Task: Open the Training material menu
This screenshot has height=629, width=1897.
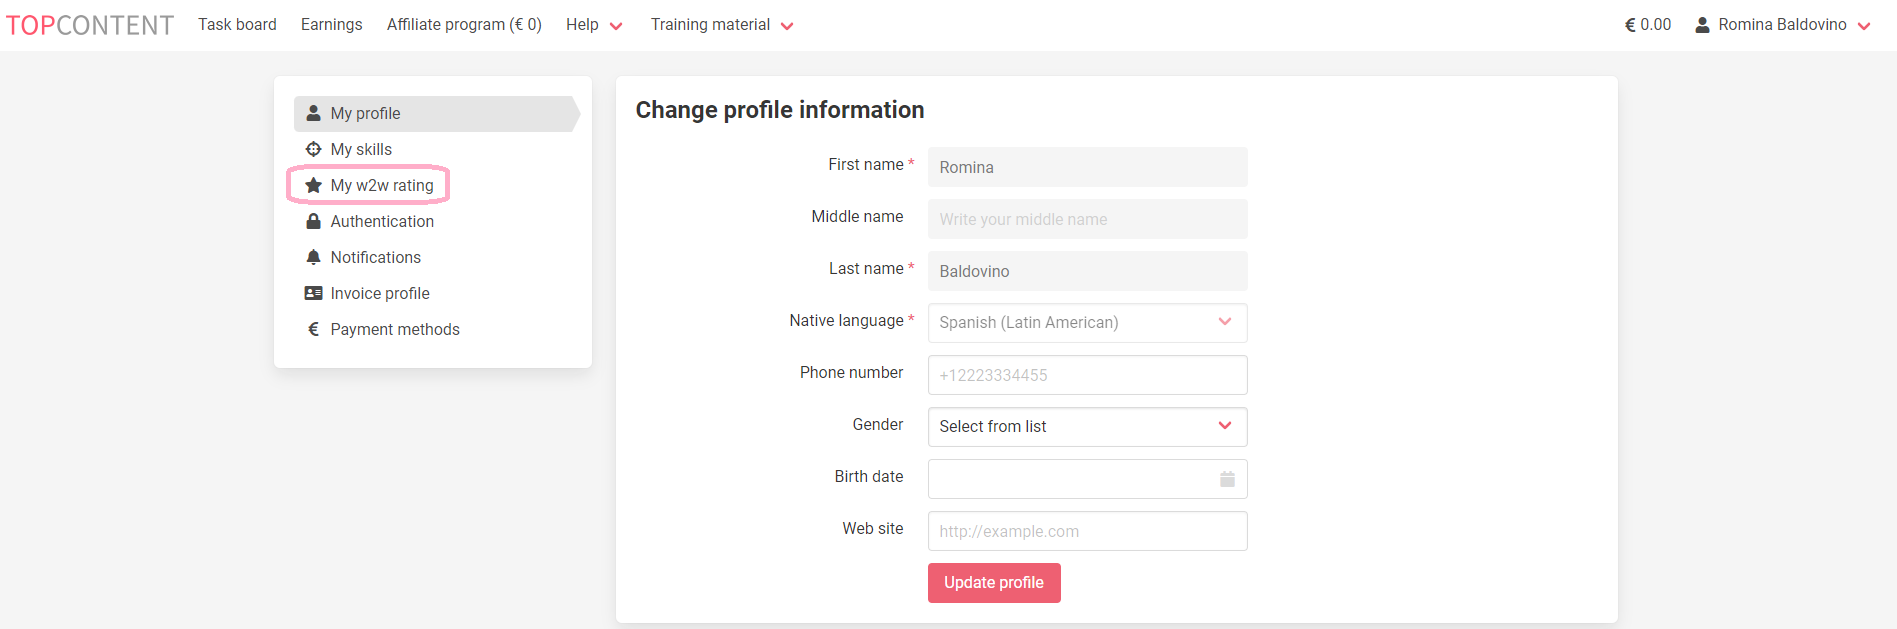Action: coord(721,24)
